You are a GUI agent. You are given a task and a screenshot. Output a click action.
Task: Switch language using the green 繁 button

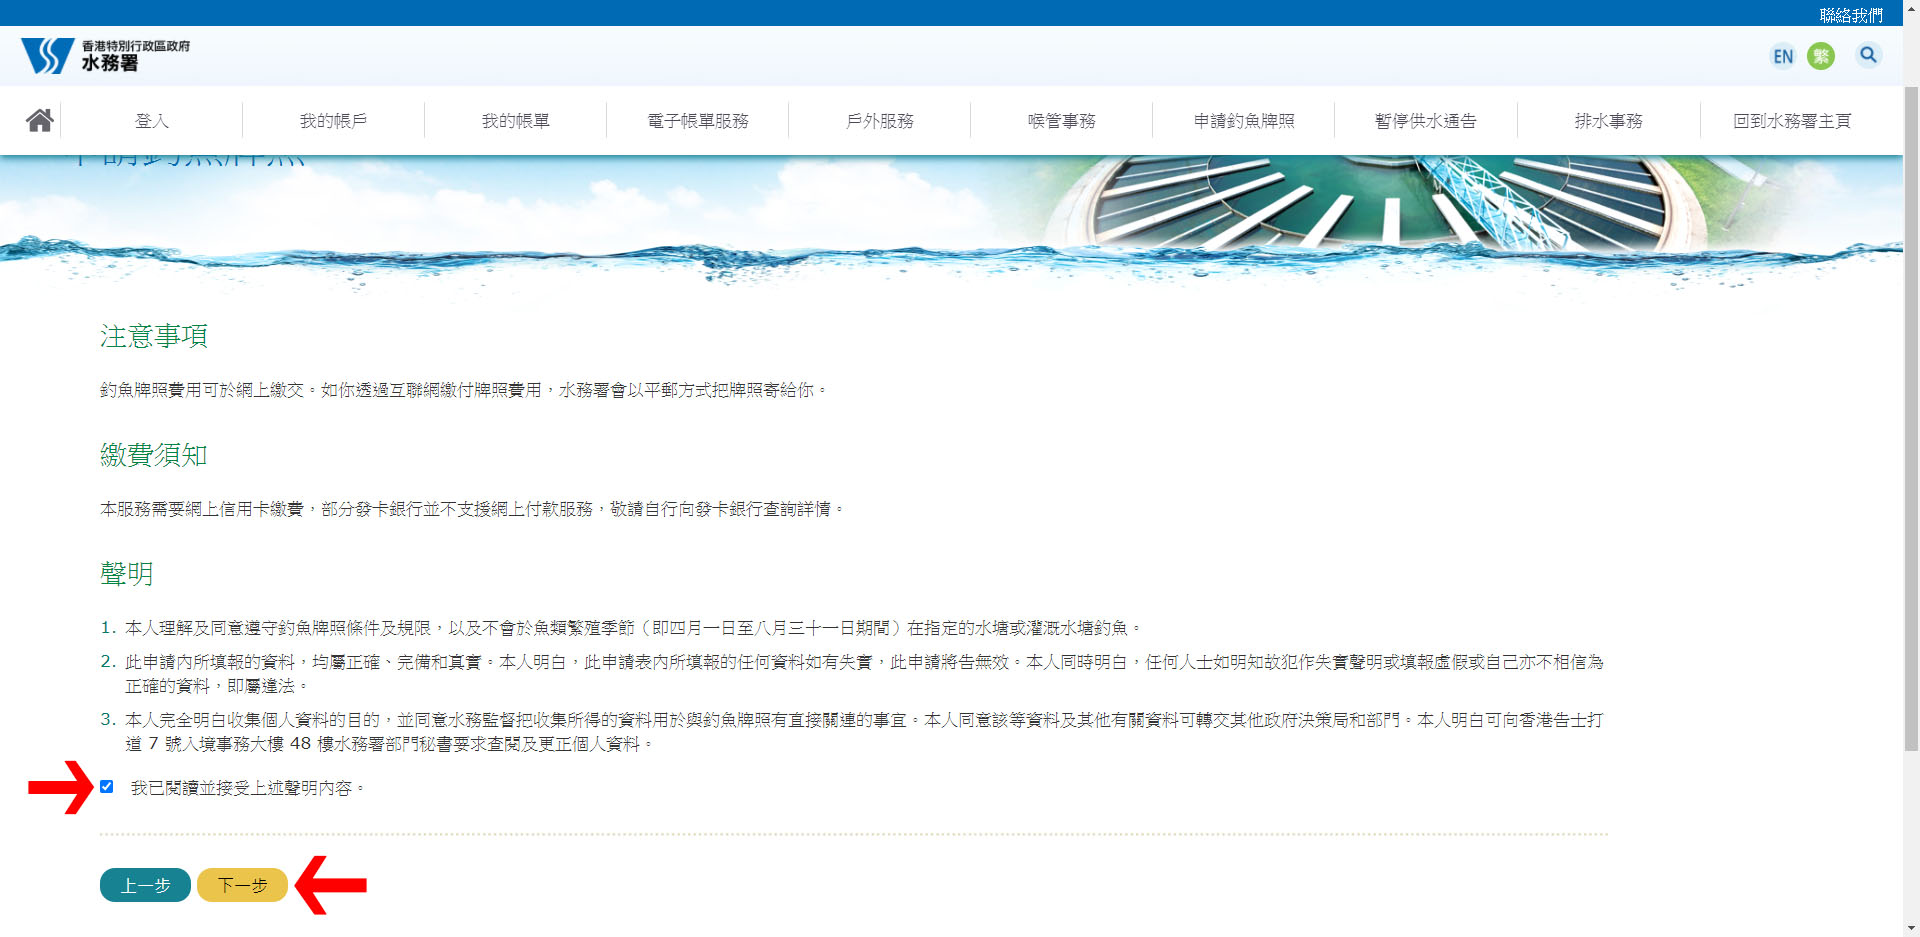(1822, 56)
